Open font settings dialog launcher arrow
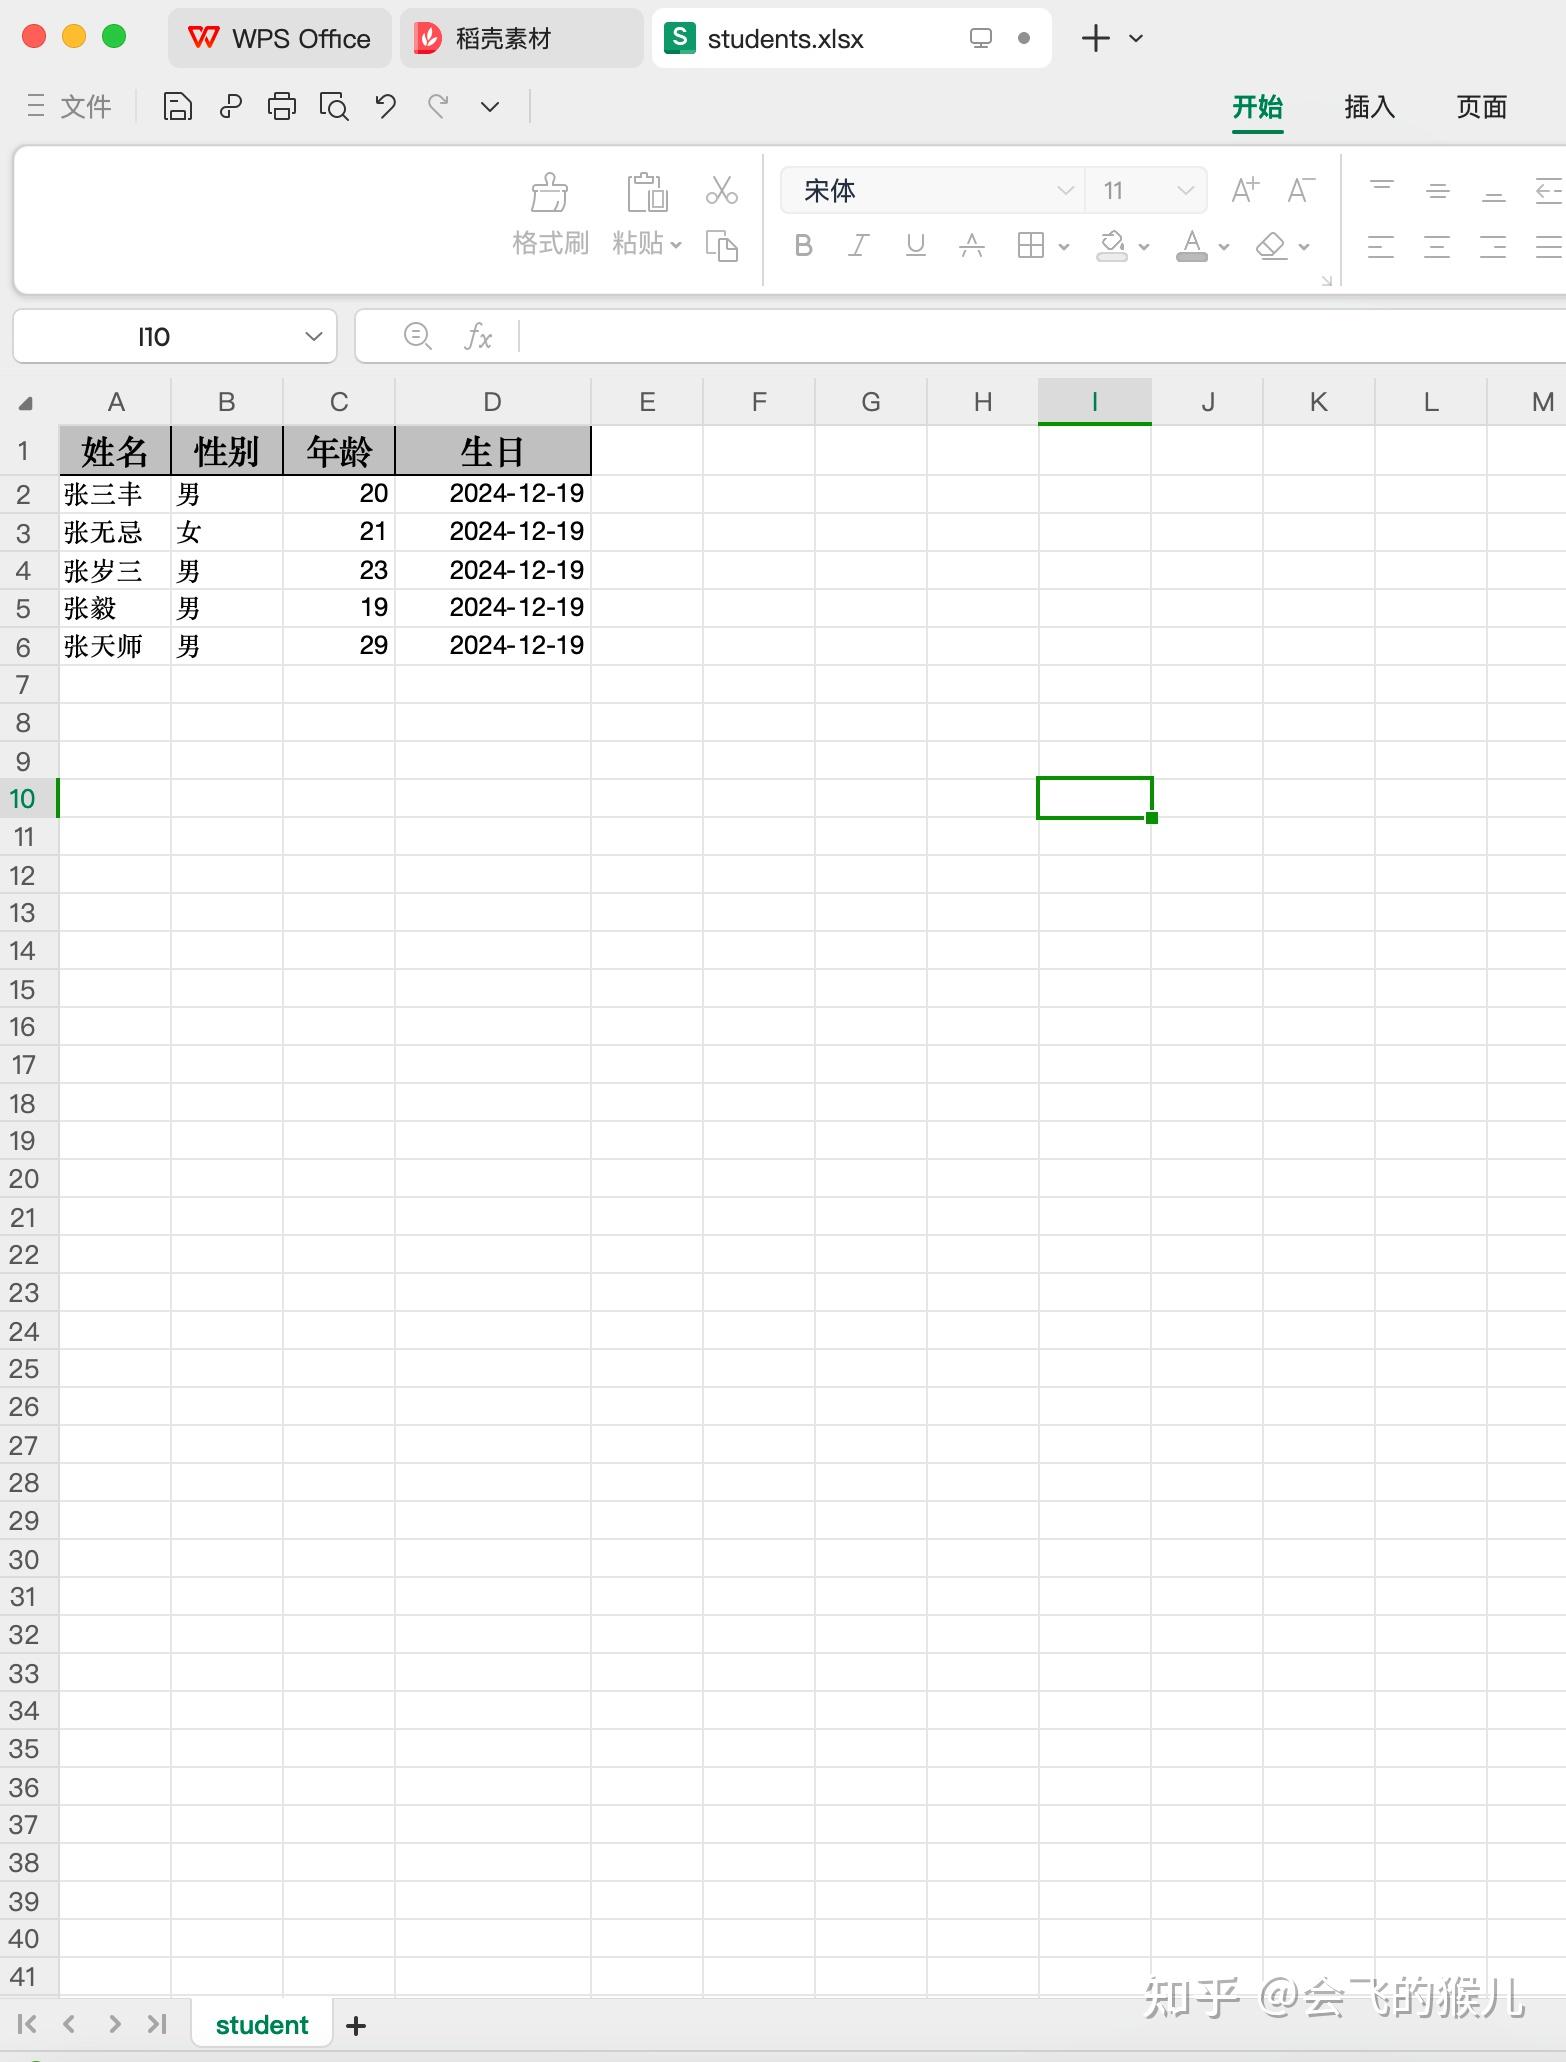Viewport: 1566px width, 2062px height. pos(1326,280)
